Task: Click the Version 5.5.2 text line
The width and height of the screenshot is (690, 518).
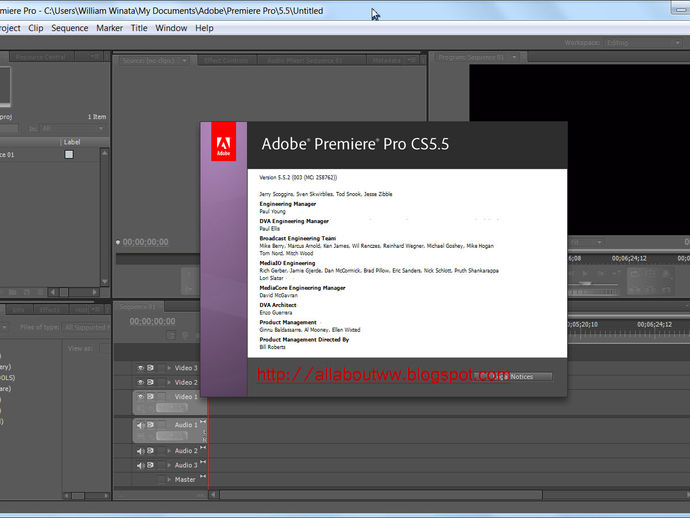Action: [x=298, y=178]
